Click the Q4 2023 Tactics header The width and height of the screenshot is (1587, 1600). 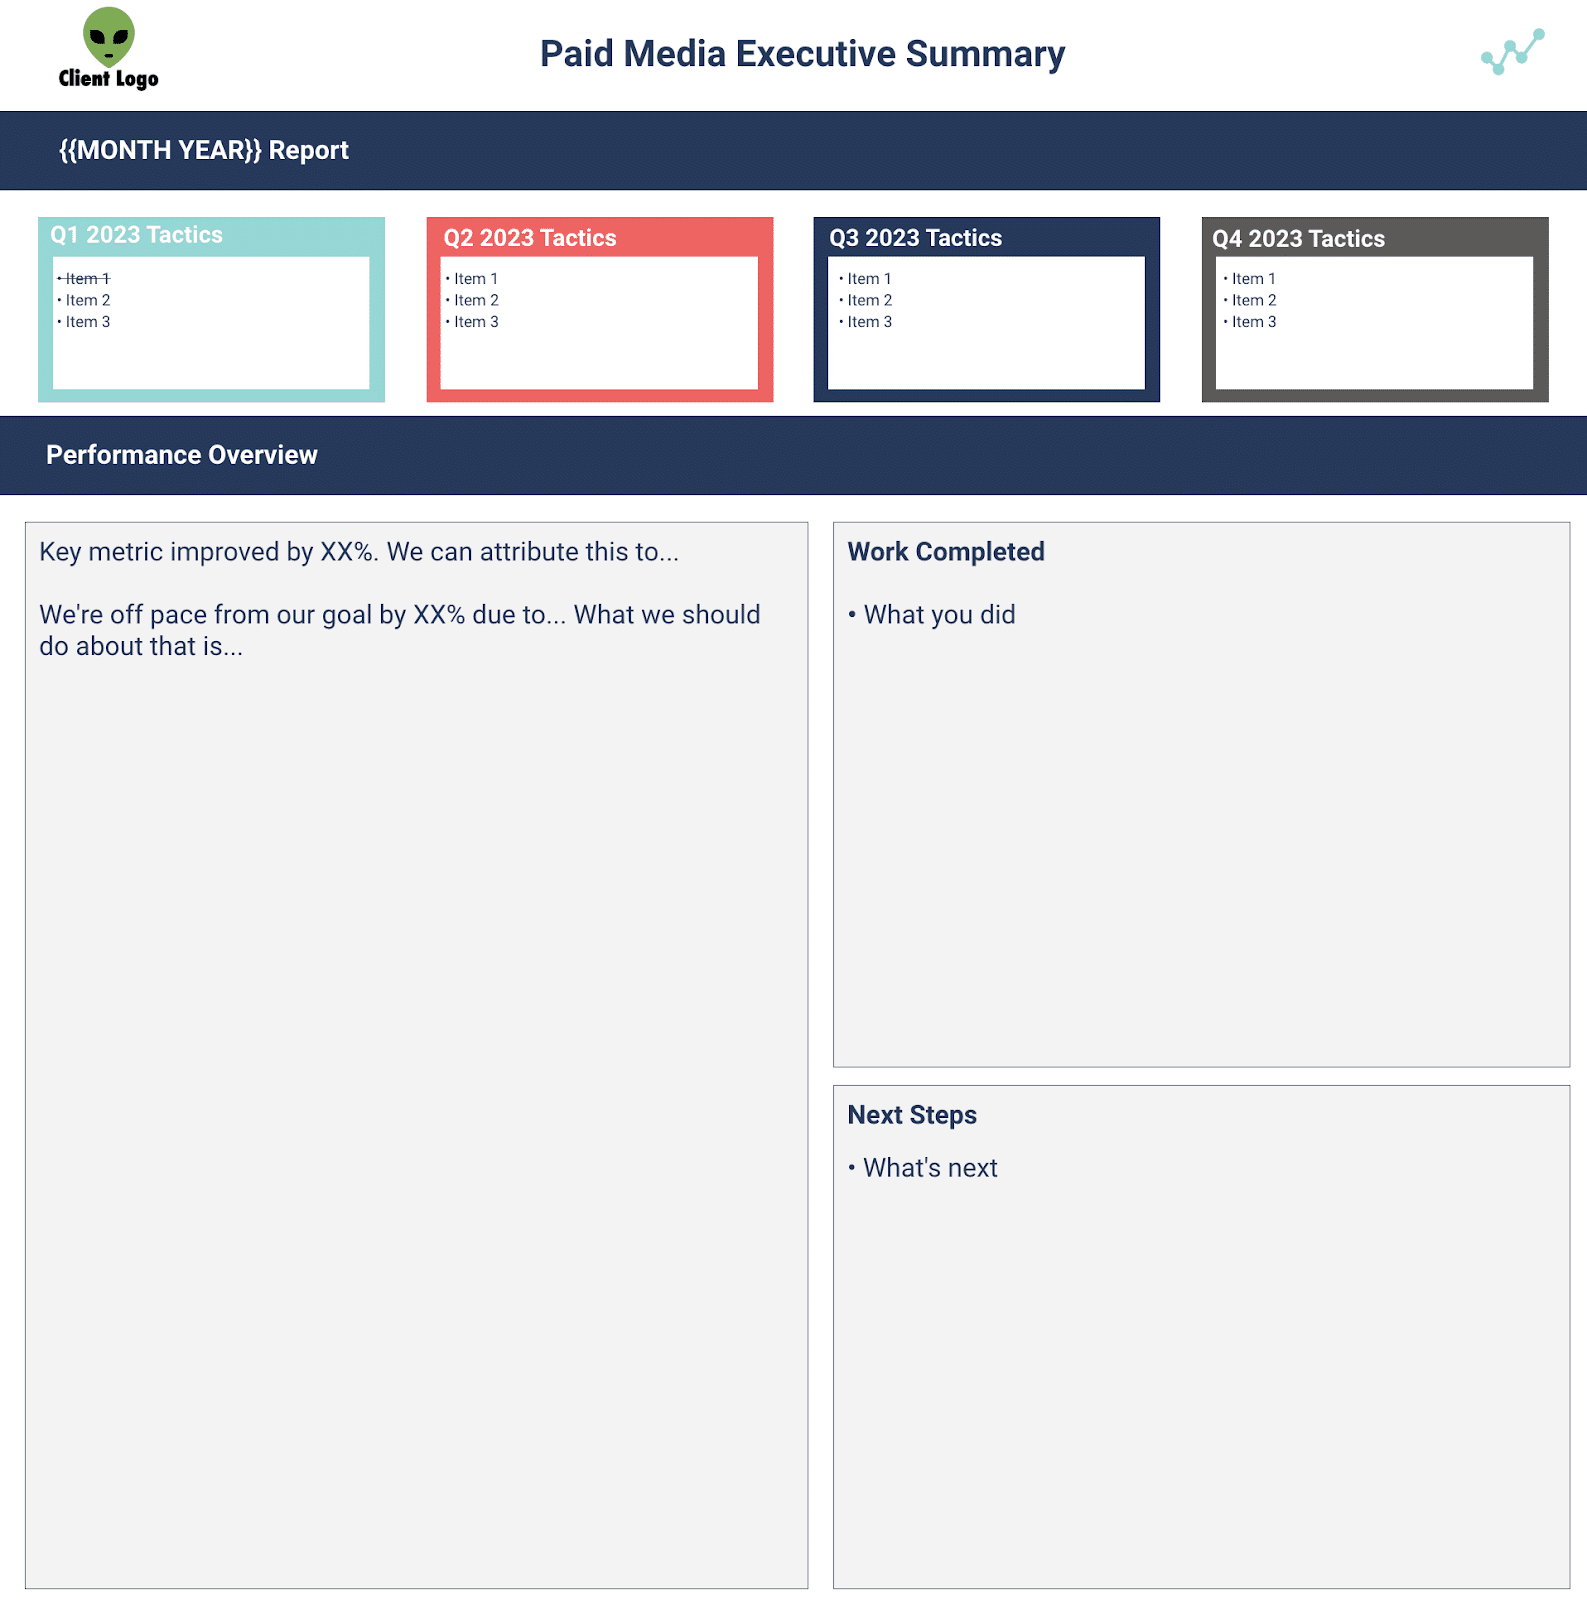1298,239
